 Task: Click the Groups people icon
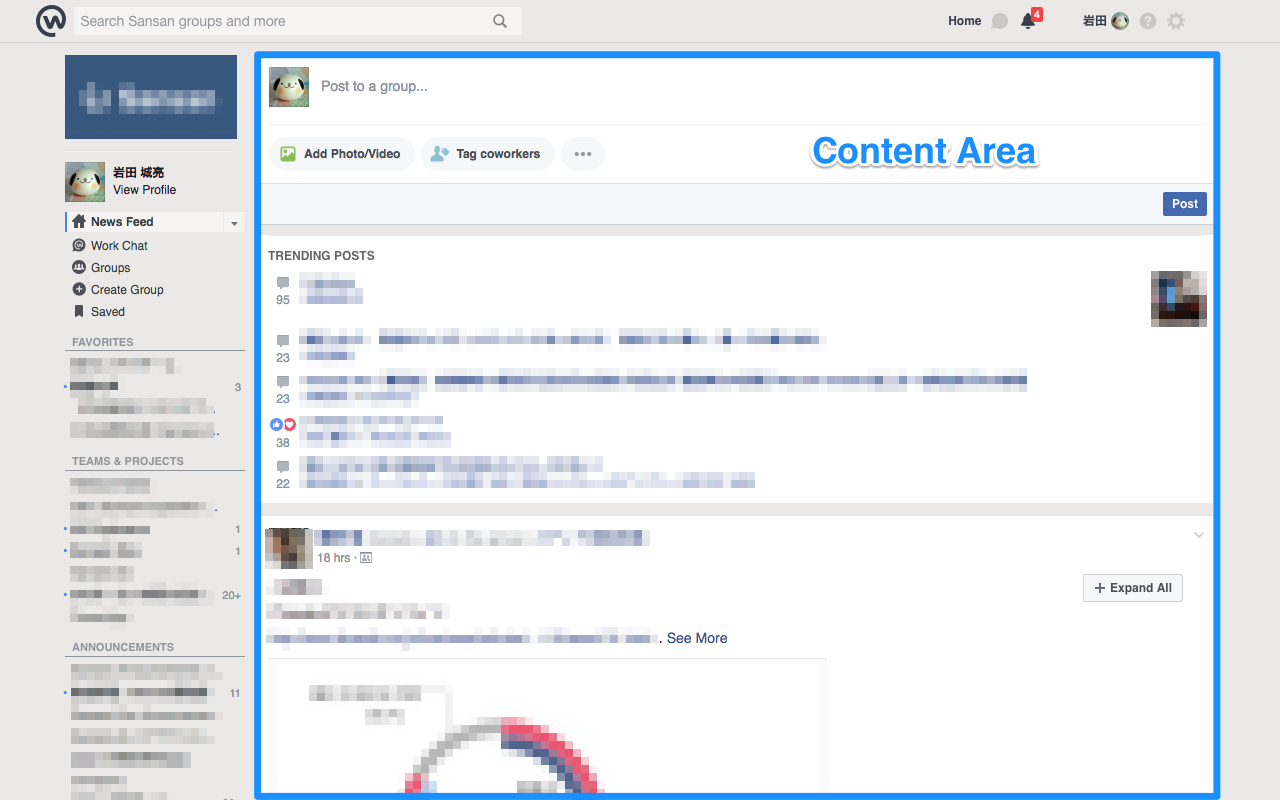tap(79, 267)
